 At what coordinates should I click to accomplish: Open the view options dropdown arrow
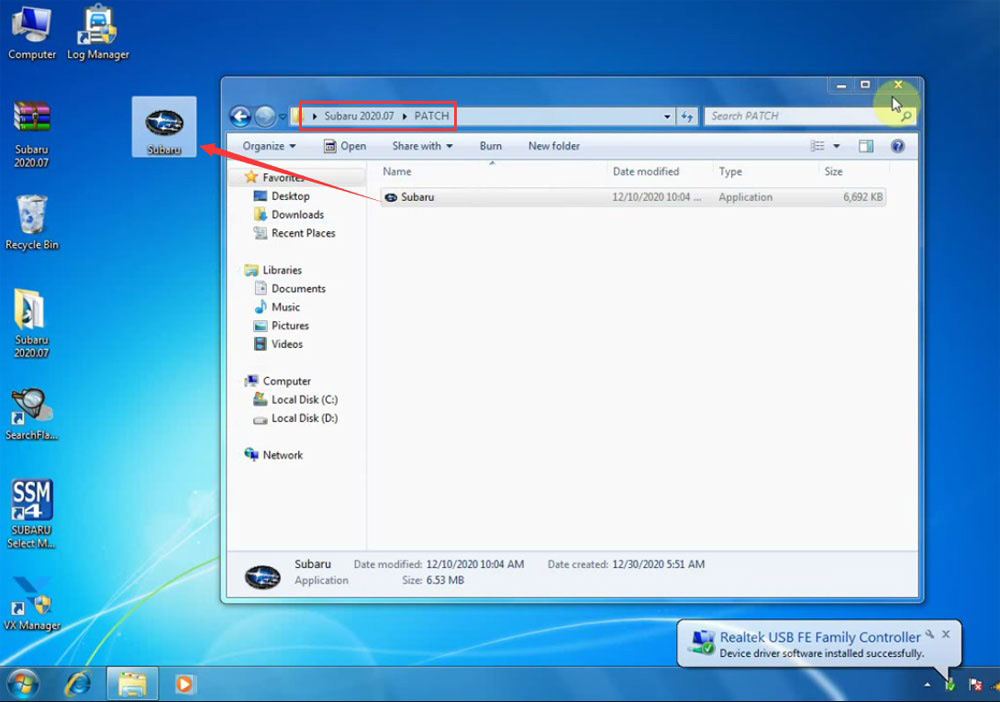click(836, 147)
